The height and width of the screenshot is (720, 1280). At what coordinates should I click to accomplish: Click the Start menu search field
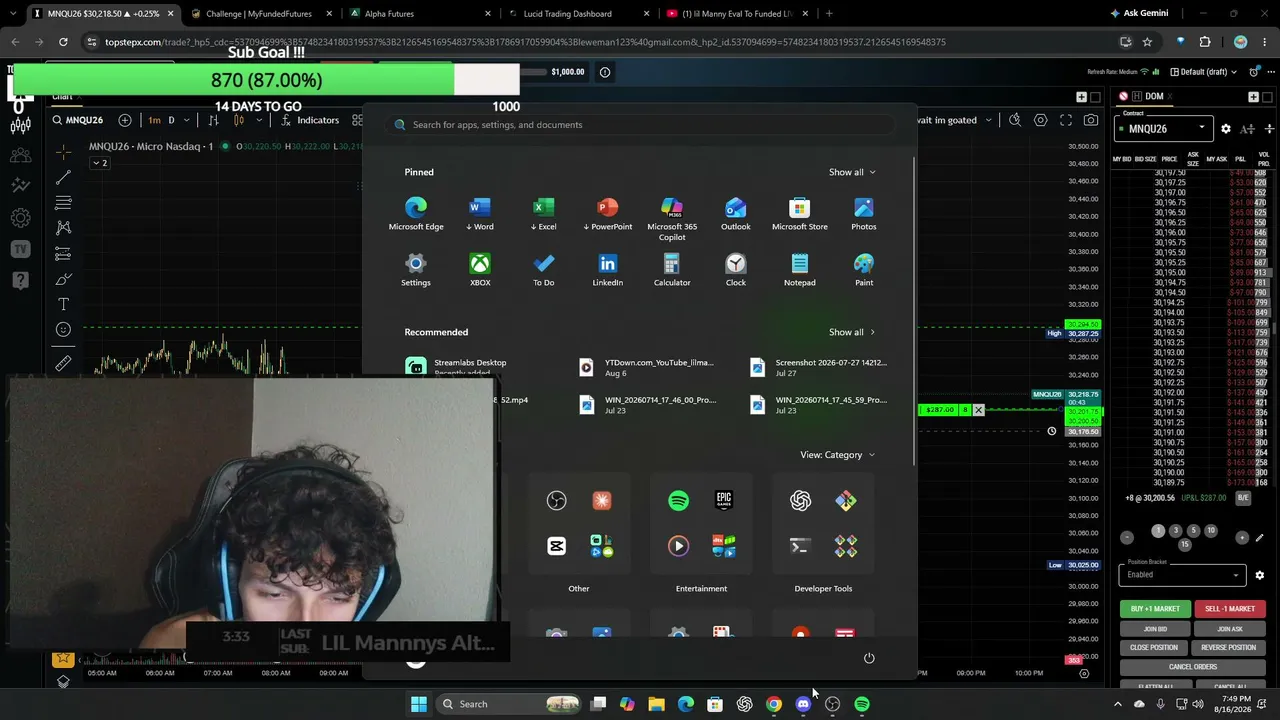(640, 125)
